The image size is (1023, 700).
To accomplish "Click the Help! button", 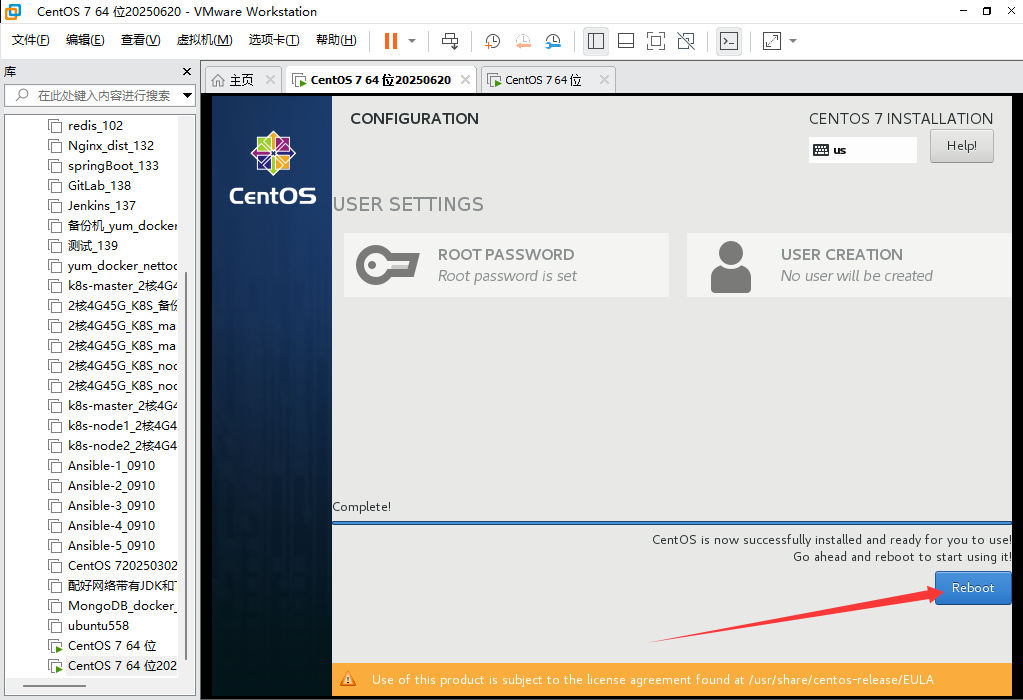I will (961, 146).
